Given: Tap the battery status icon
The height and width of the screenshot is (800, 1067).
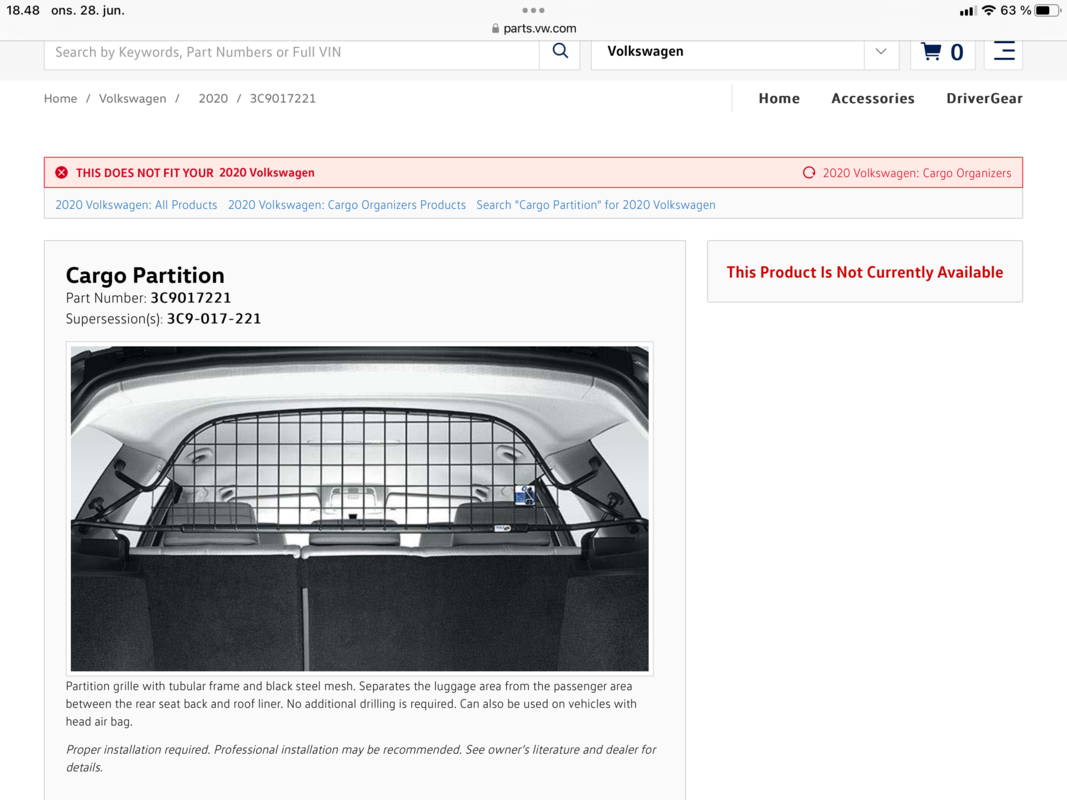Looking at the screenshot, I should (x=1046, y=11).
